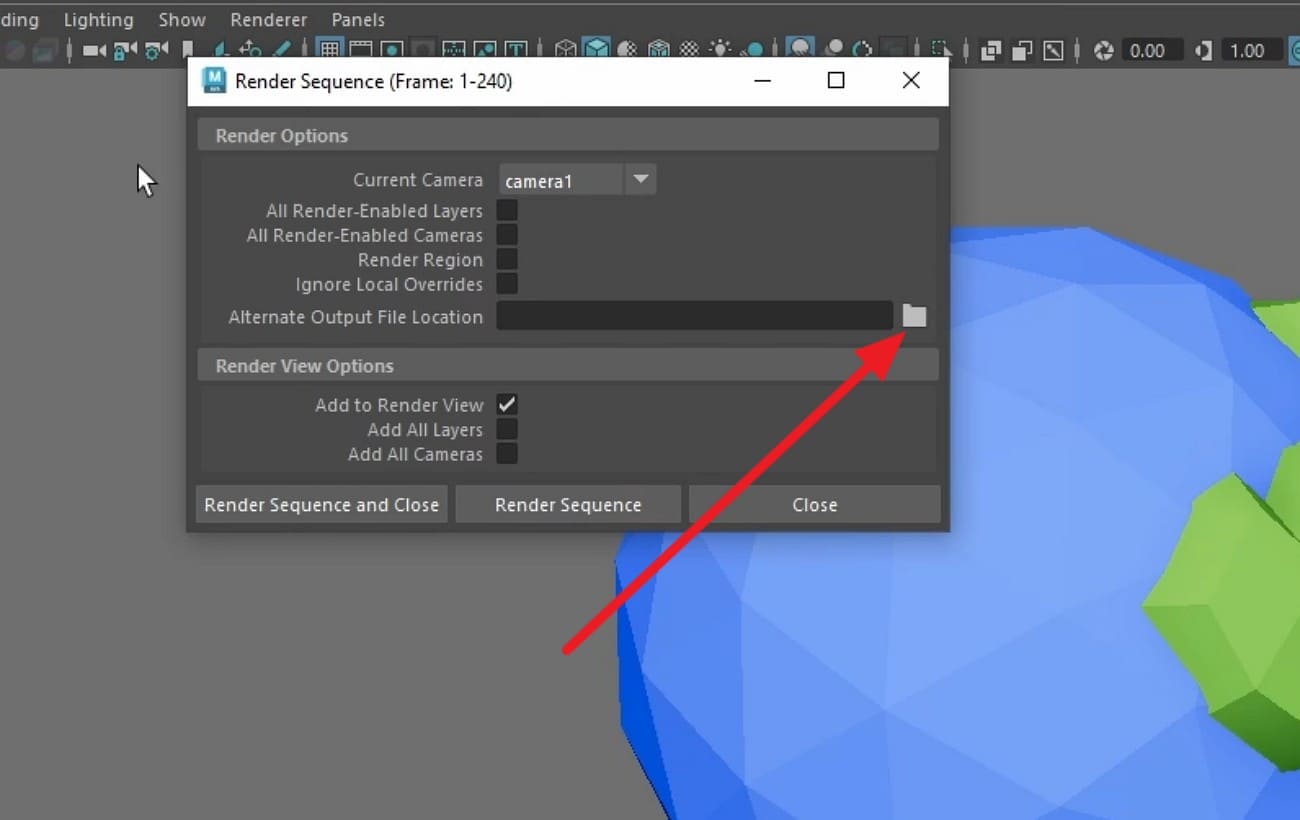Check the Render Region option
The height and width of the screenshot is (820, 1300).
click(507, 259)
